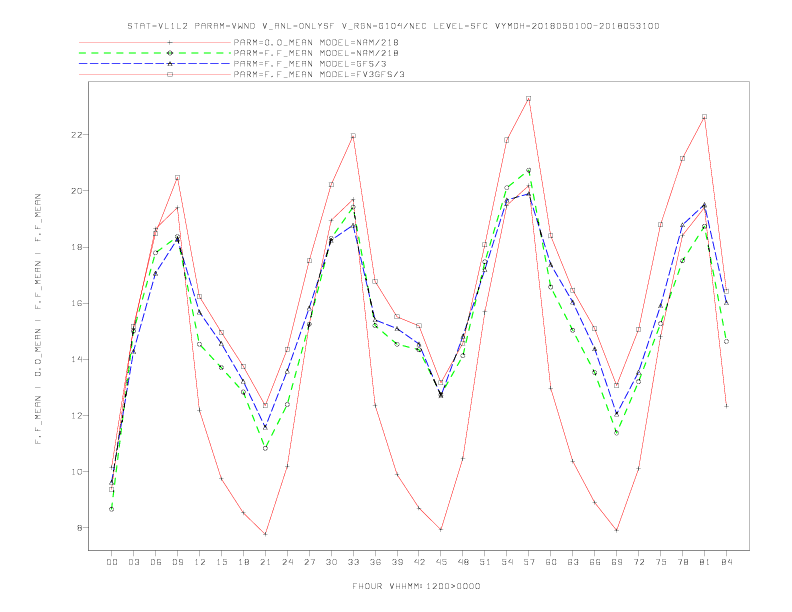
Task: Click y-axis tick label 14
Action: click(77, 360)
